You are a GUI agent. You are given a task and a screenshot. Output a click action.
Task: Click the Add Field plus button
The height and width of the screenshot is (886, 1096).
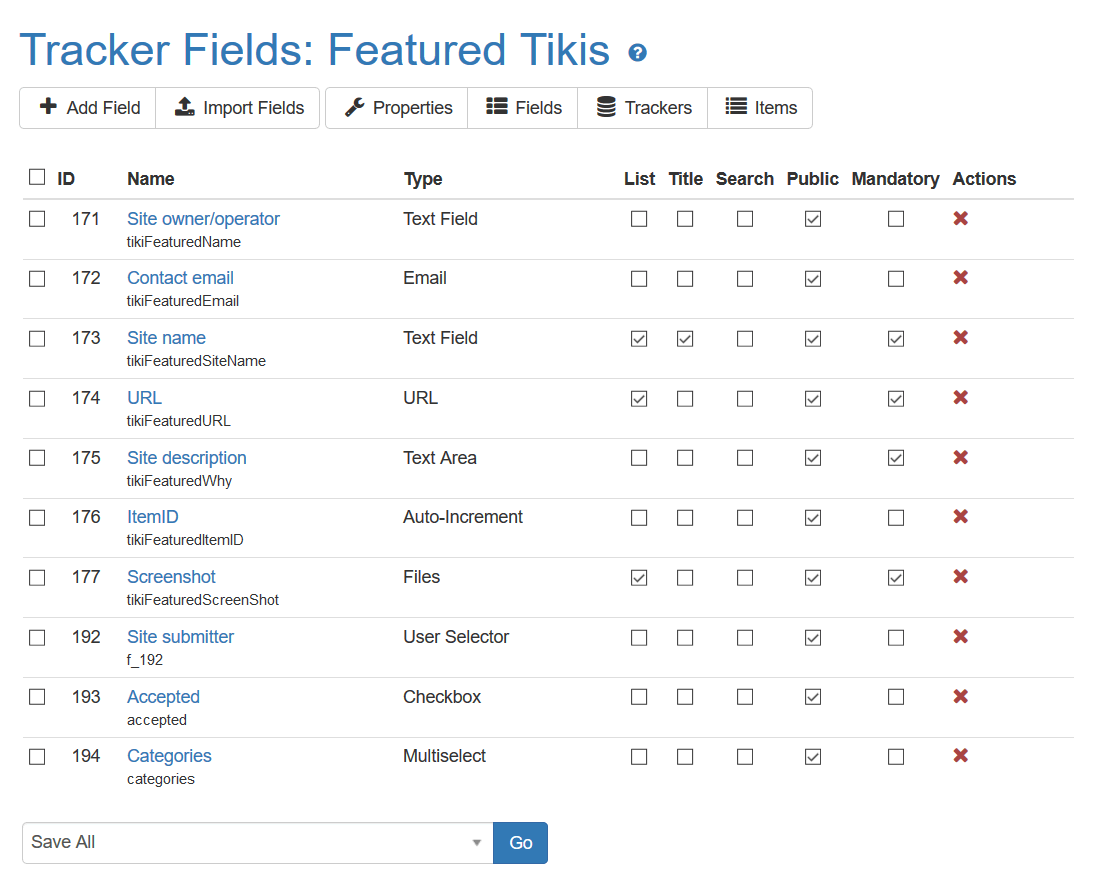click(x=88, y=108)
